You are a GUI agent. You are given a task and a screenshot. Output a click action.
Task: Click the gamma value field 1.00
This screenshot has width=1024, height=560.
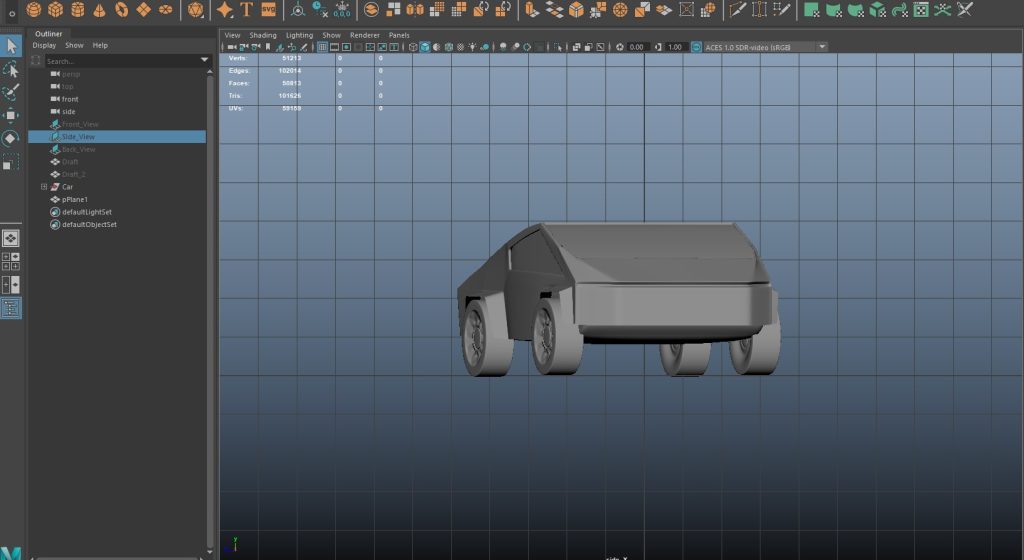pyautogui.click(x=675, y=47)
